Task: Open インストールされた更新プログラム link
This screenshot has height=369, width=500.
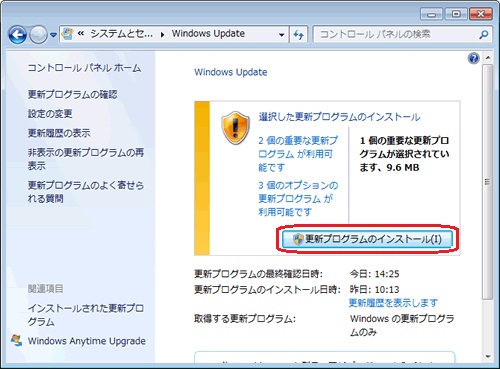Action: click(86, 315)
